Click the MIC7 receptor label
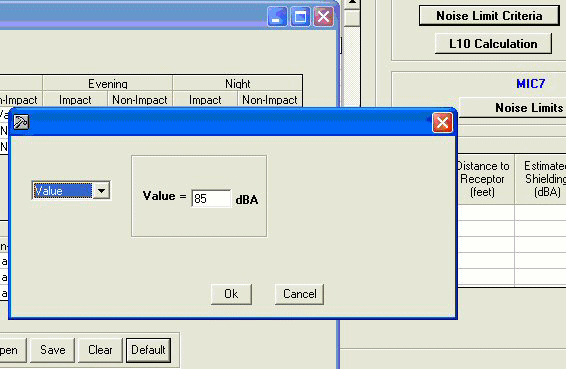Screen dimensions: 566x369 tap(530, 84)
